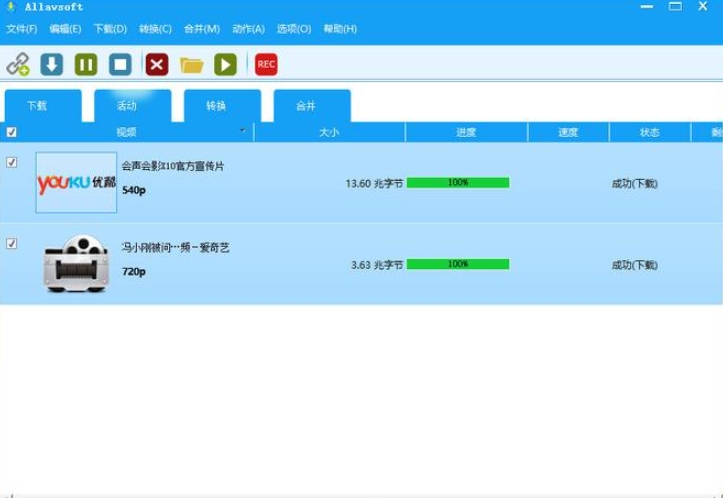Image resolution: width=723 pixels, height=498 pixels.
Task: Open the download folder icon
Action: (191, 65)
